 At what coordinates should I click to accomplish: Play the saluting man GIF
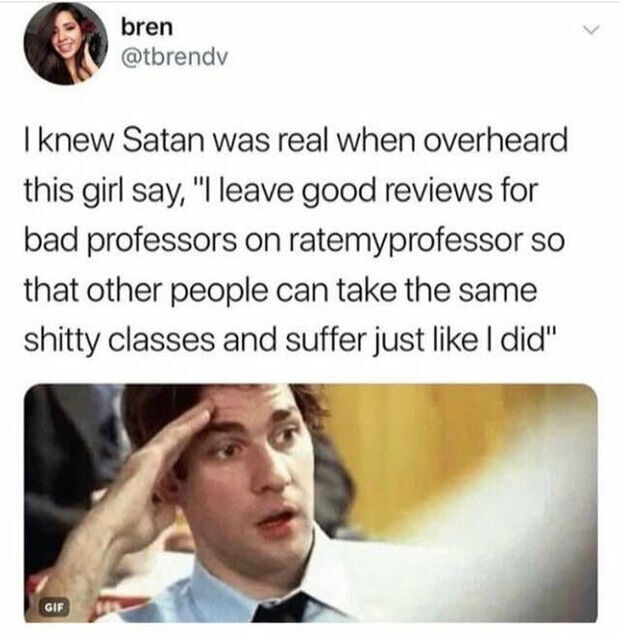click(x=311, y=503)
